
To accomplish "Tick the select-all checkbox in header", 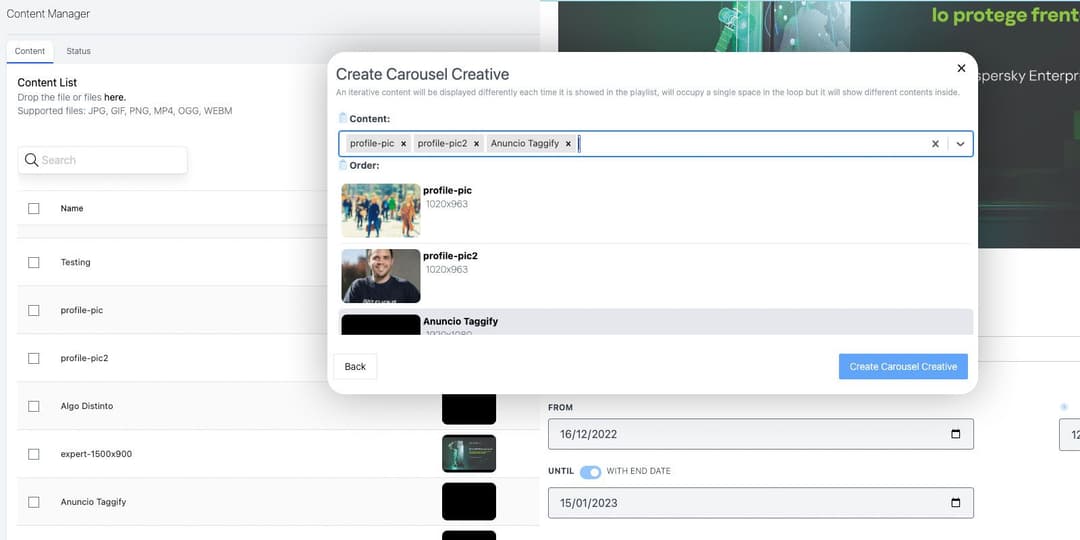I will point(34,208).
